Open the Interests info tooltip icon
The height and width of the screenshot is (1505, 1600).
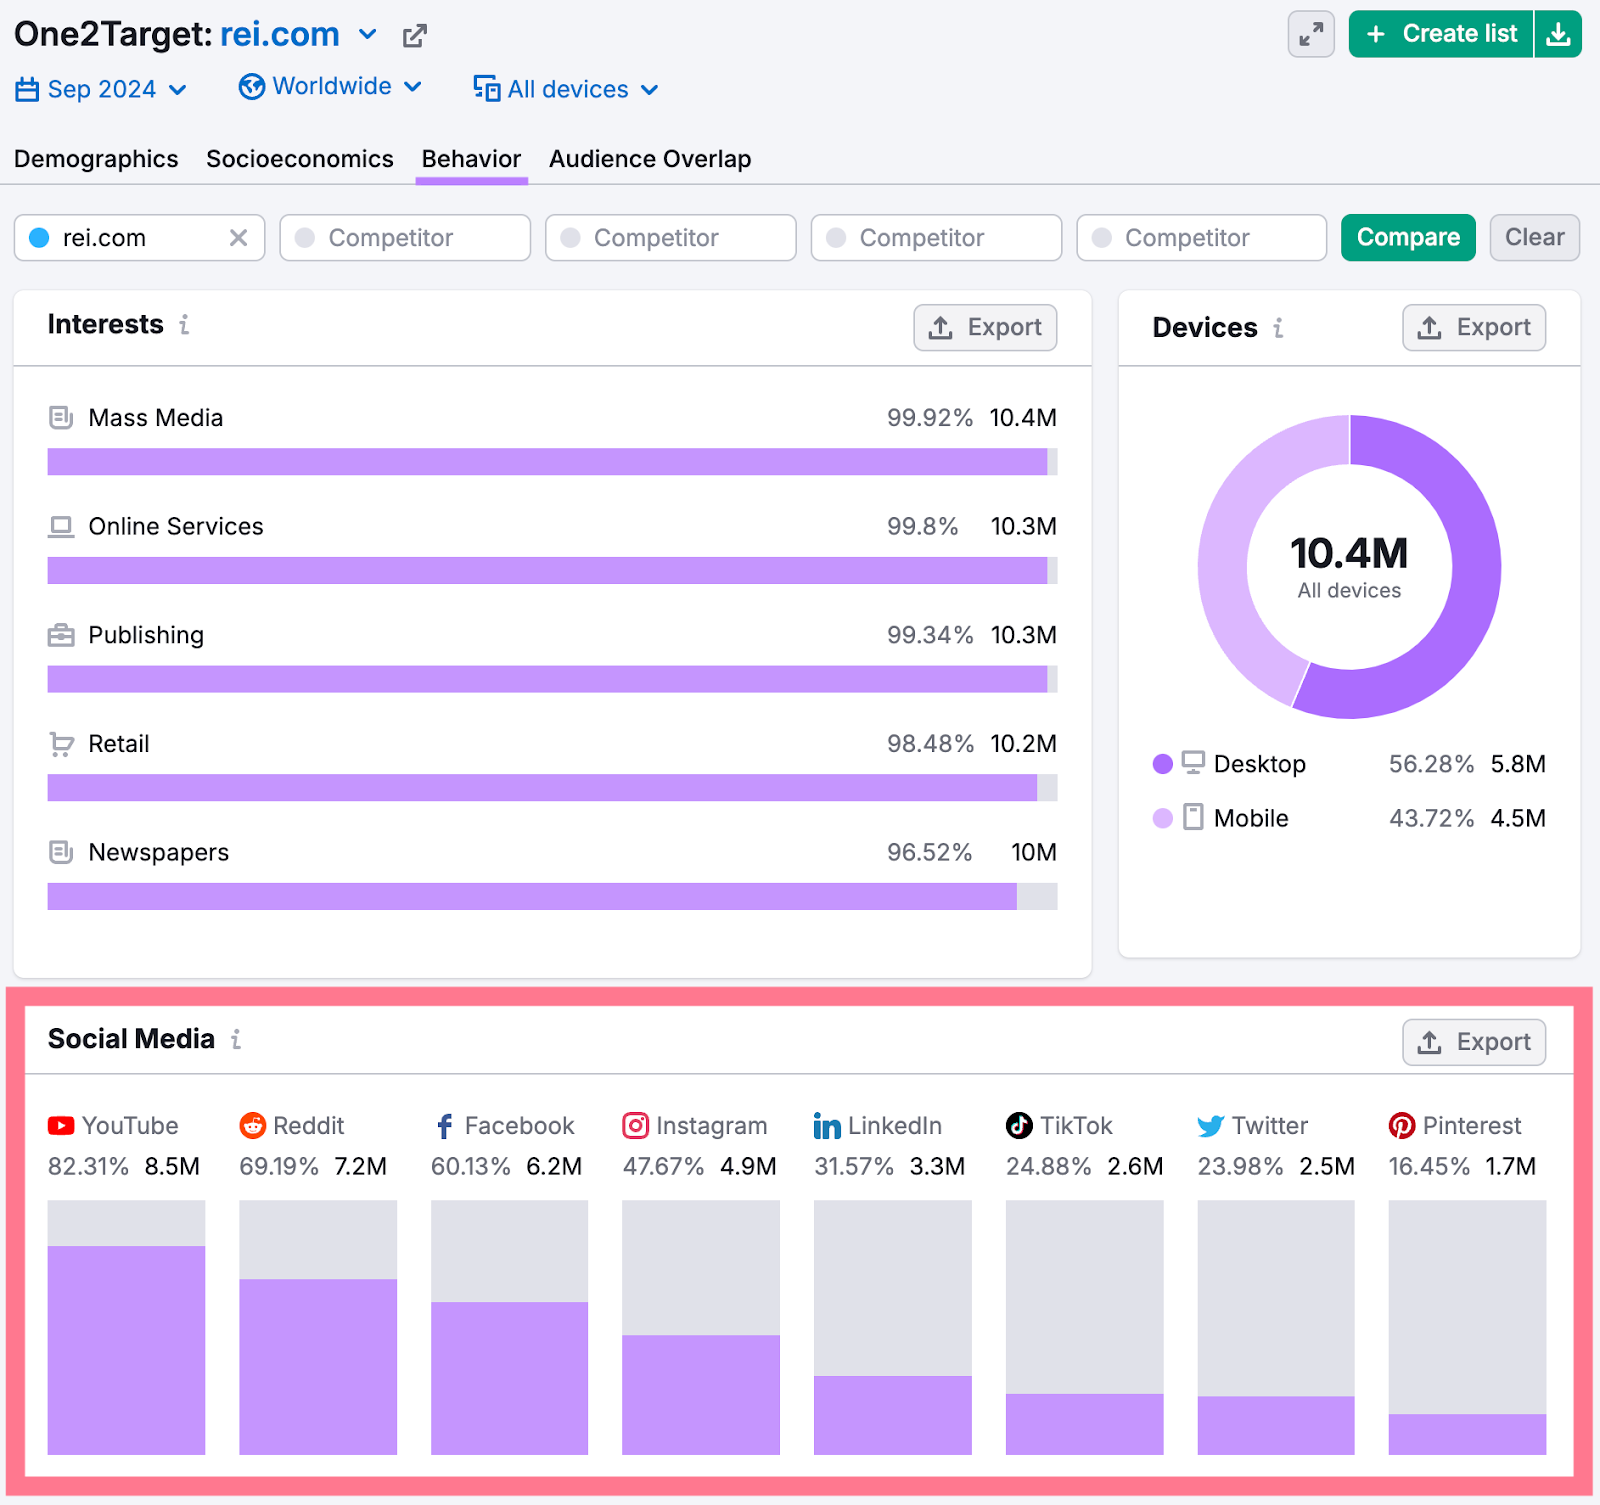click(184, 325)
